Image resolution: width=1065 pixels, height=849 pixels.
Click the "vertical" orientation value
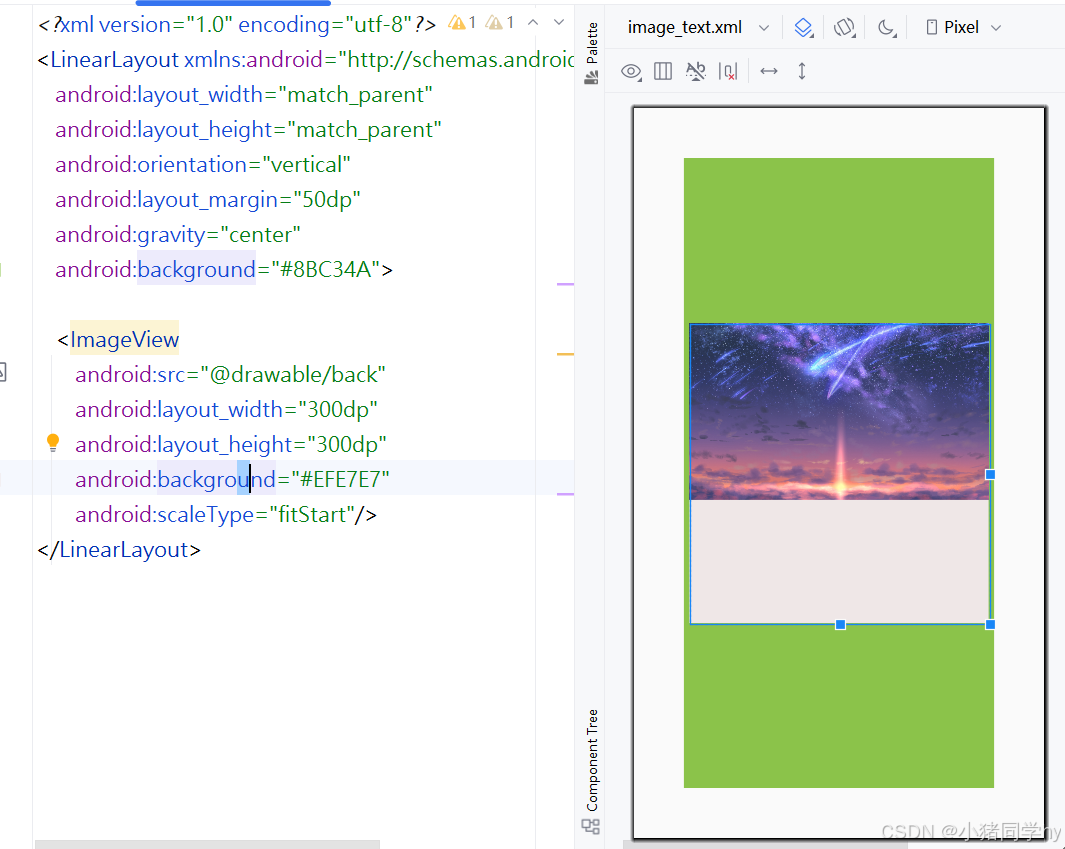coord(306,164)
